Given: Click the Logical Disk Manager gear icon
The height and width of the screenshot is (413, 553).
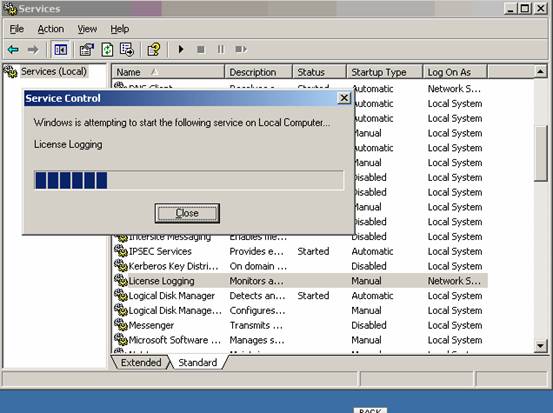Looking at the screenshot, I should coord(121,295).
